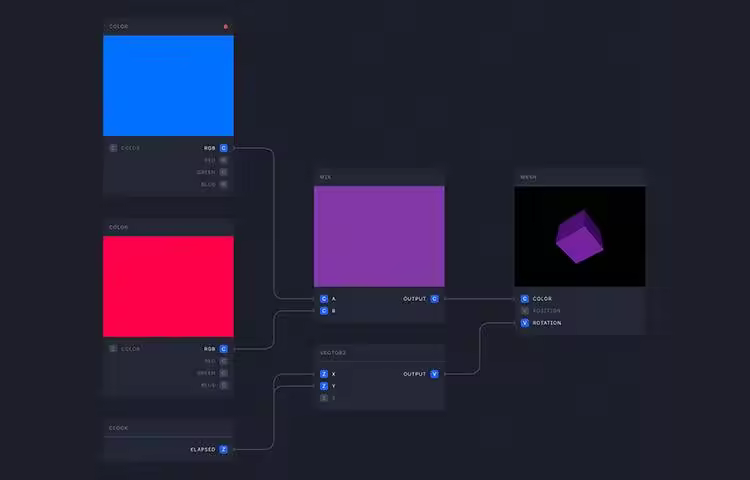Viewport: 750px width, 480px height.
Task: Click the Vector3 Output port
Action: pos(434,374)
